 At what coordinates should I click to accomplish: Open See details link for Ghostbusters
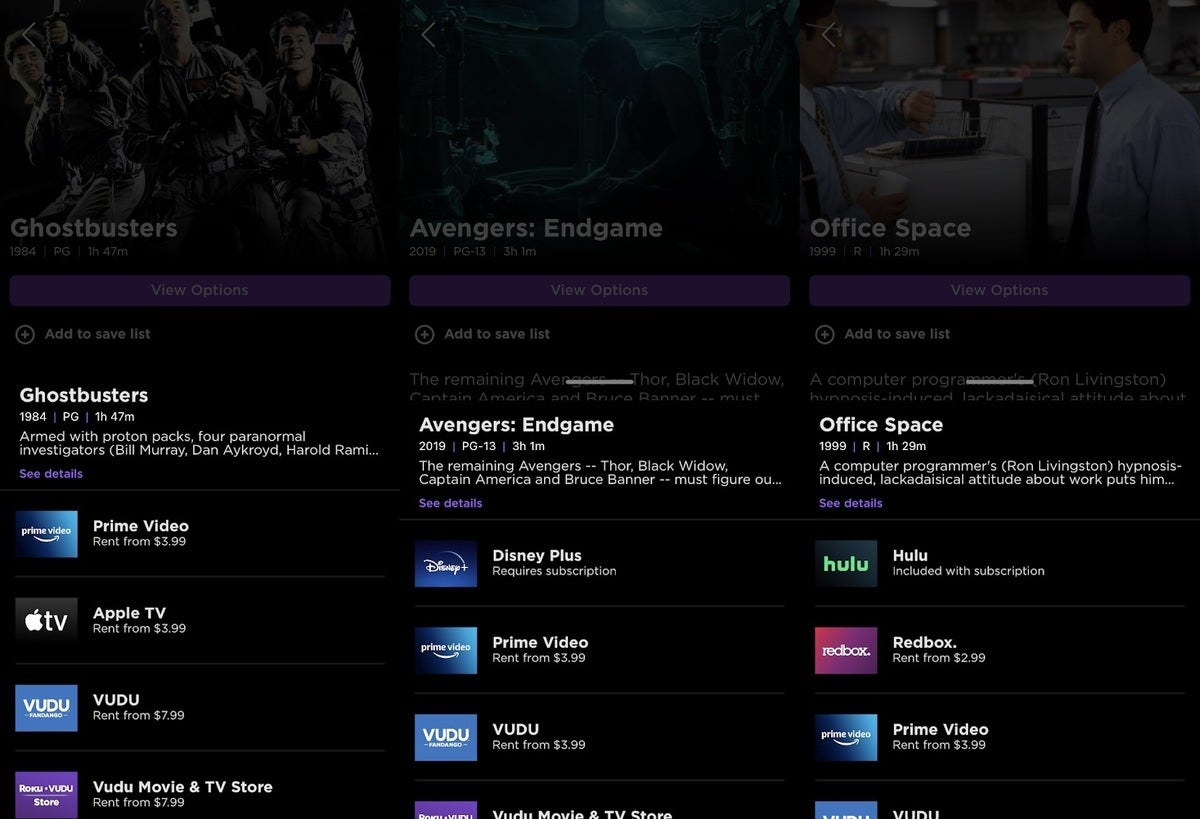[x=51, y=474]
